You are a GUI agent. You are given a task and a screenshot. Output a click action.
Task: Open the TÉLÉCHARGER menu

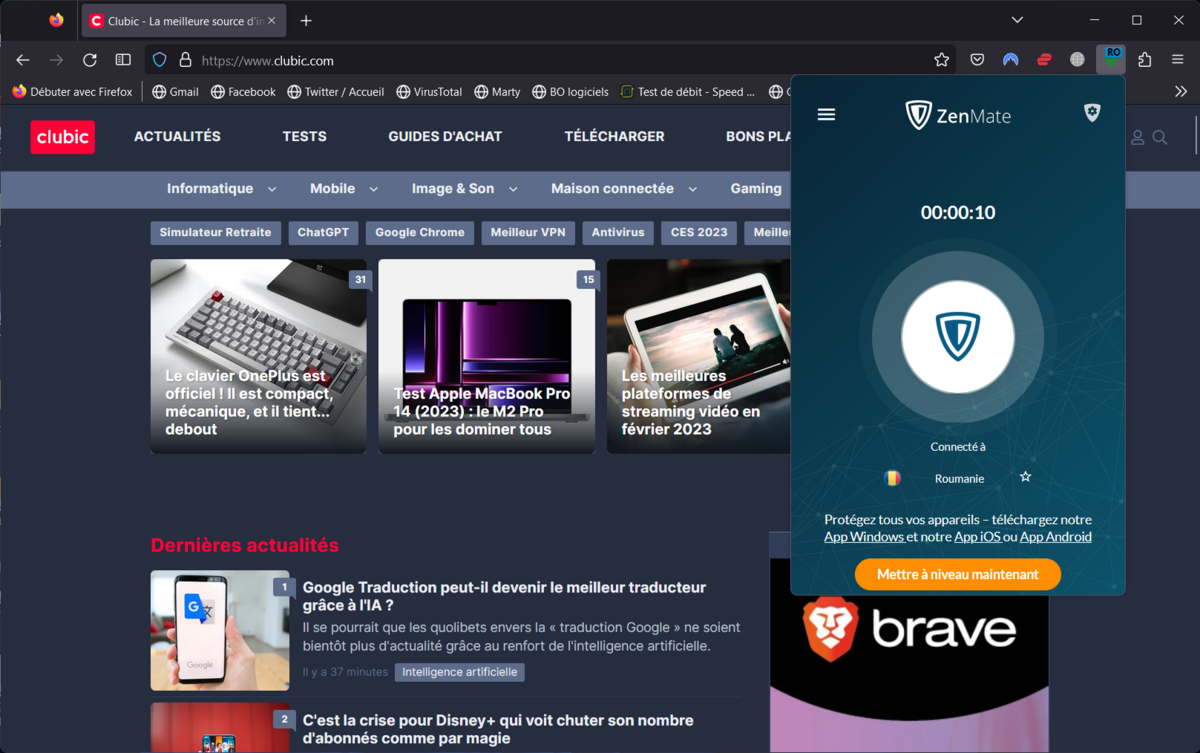(x=614, y=136)
